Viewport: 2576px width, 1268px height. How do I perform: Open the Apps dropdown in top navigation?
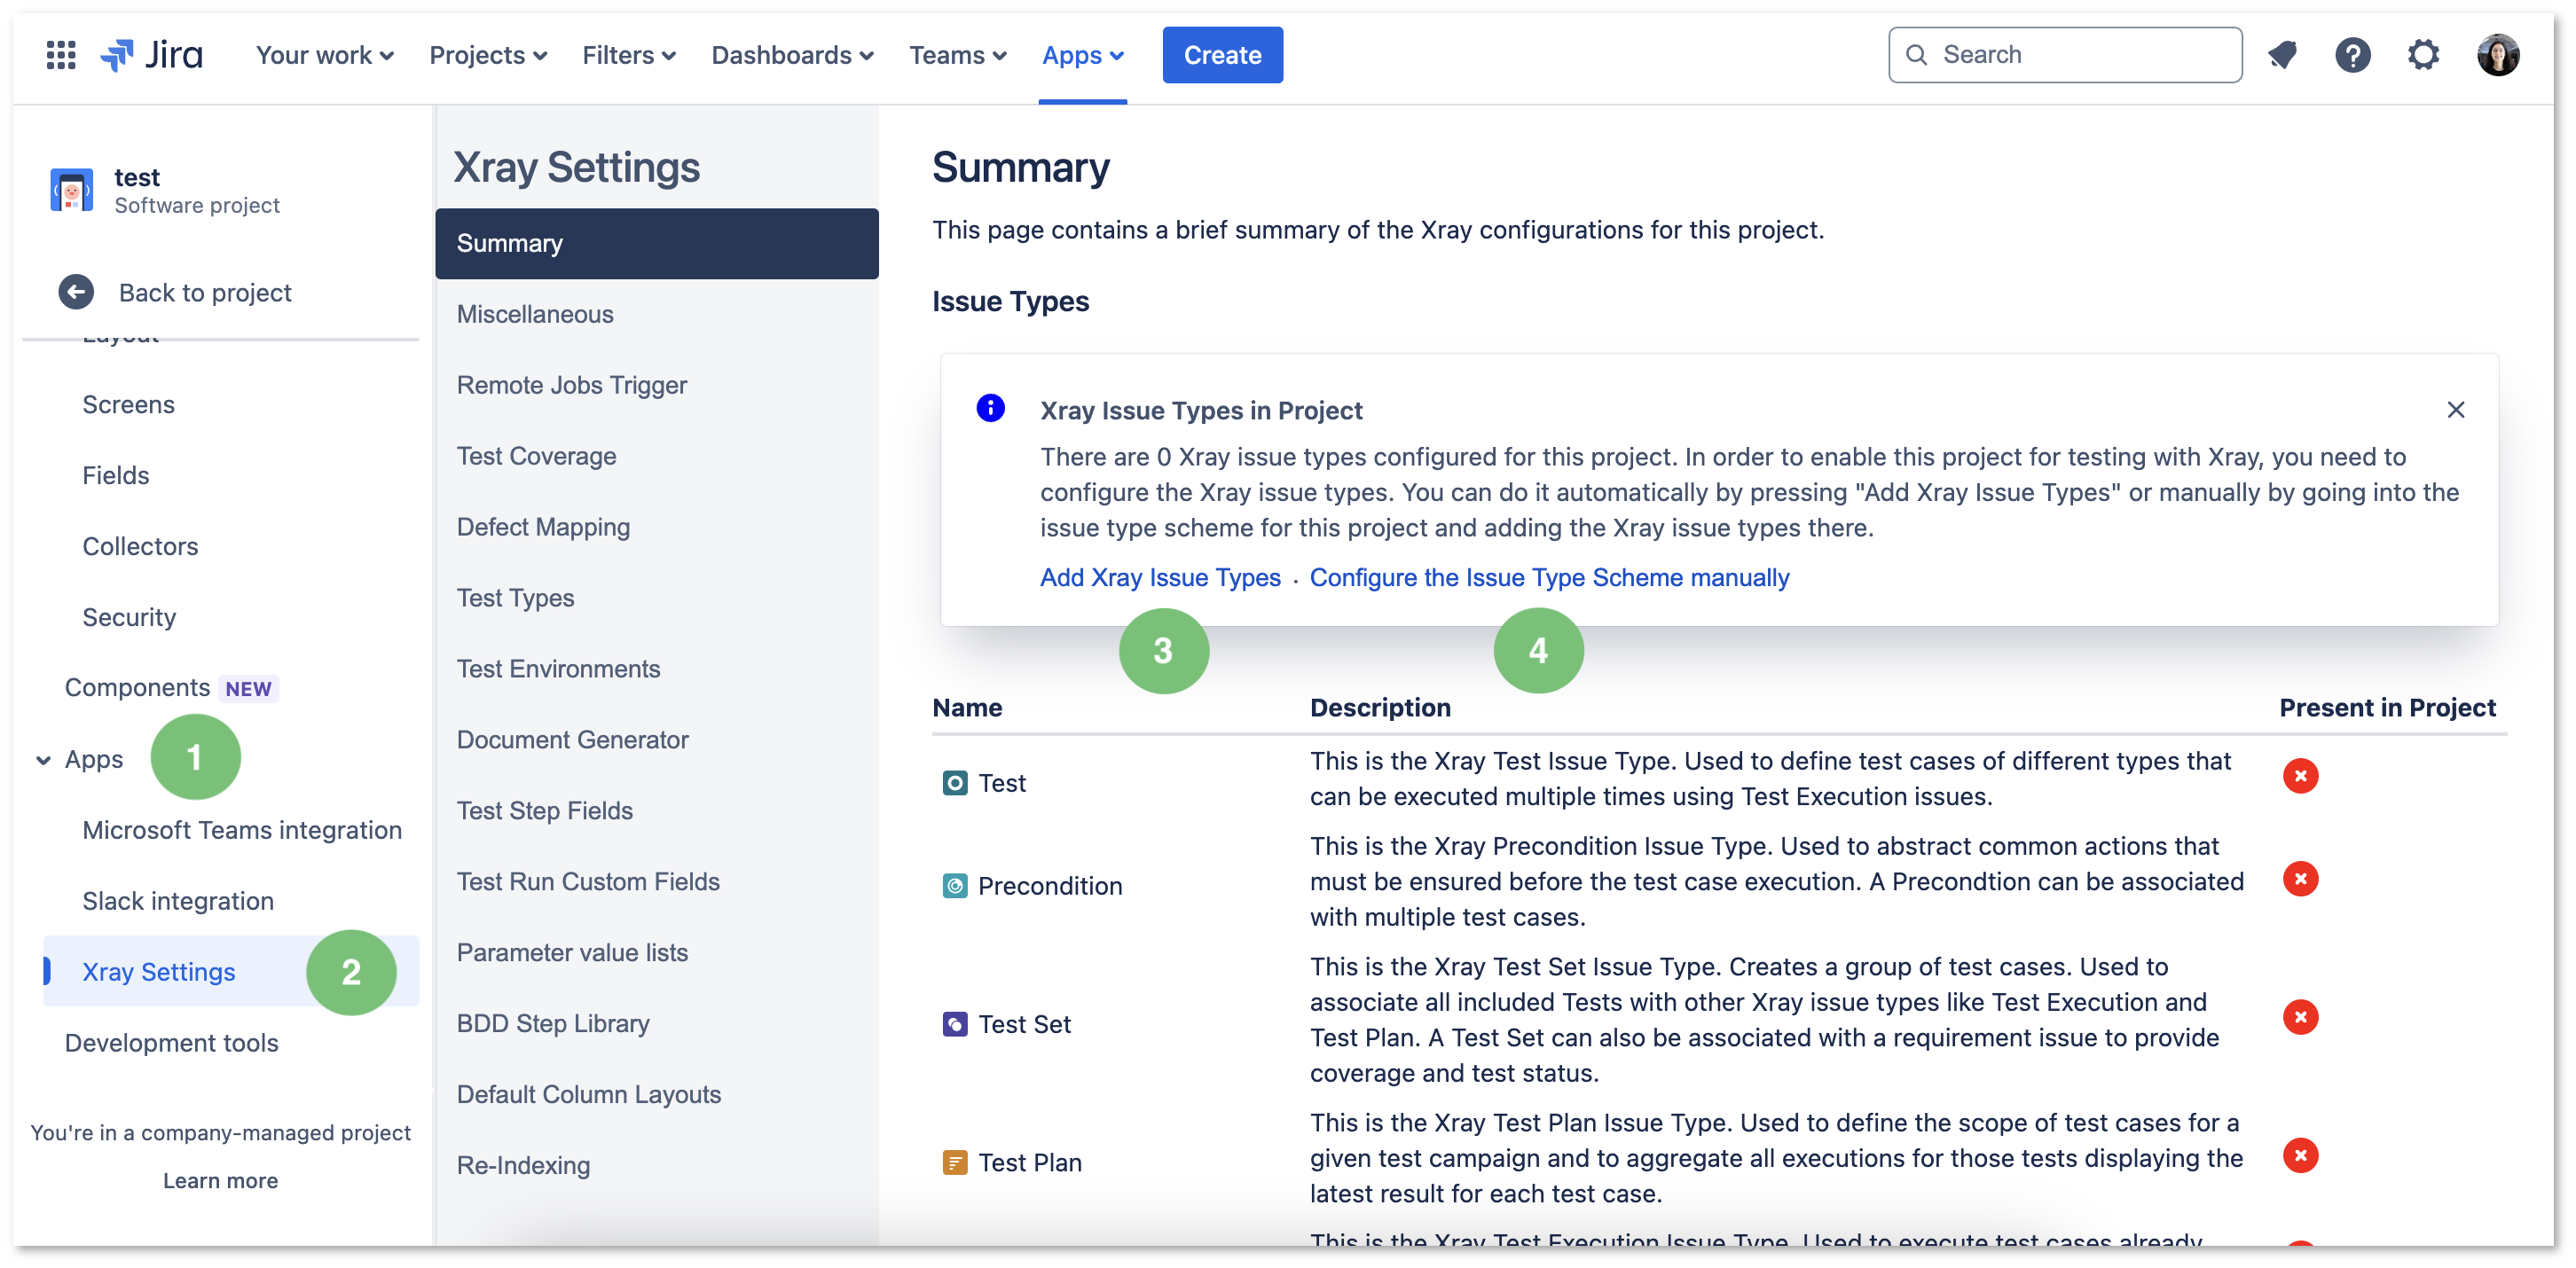click(1083, 55)
